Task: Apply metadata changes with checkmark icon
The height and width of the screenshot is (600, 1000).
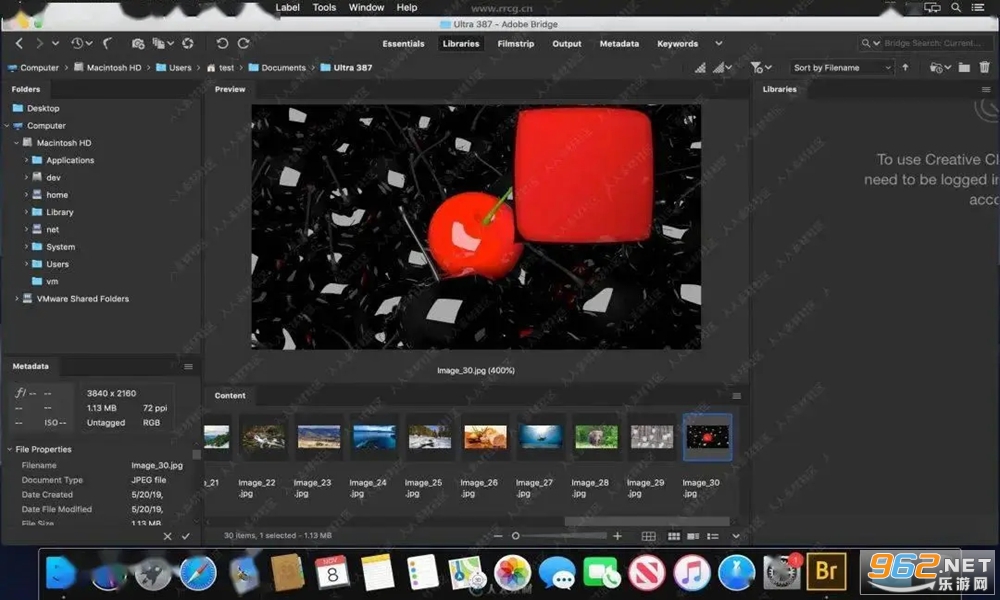Action: tap(186, 536)
